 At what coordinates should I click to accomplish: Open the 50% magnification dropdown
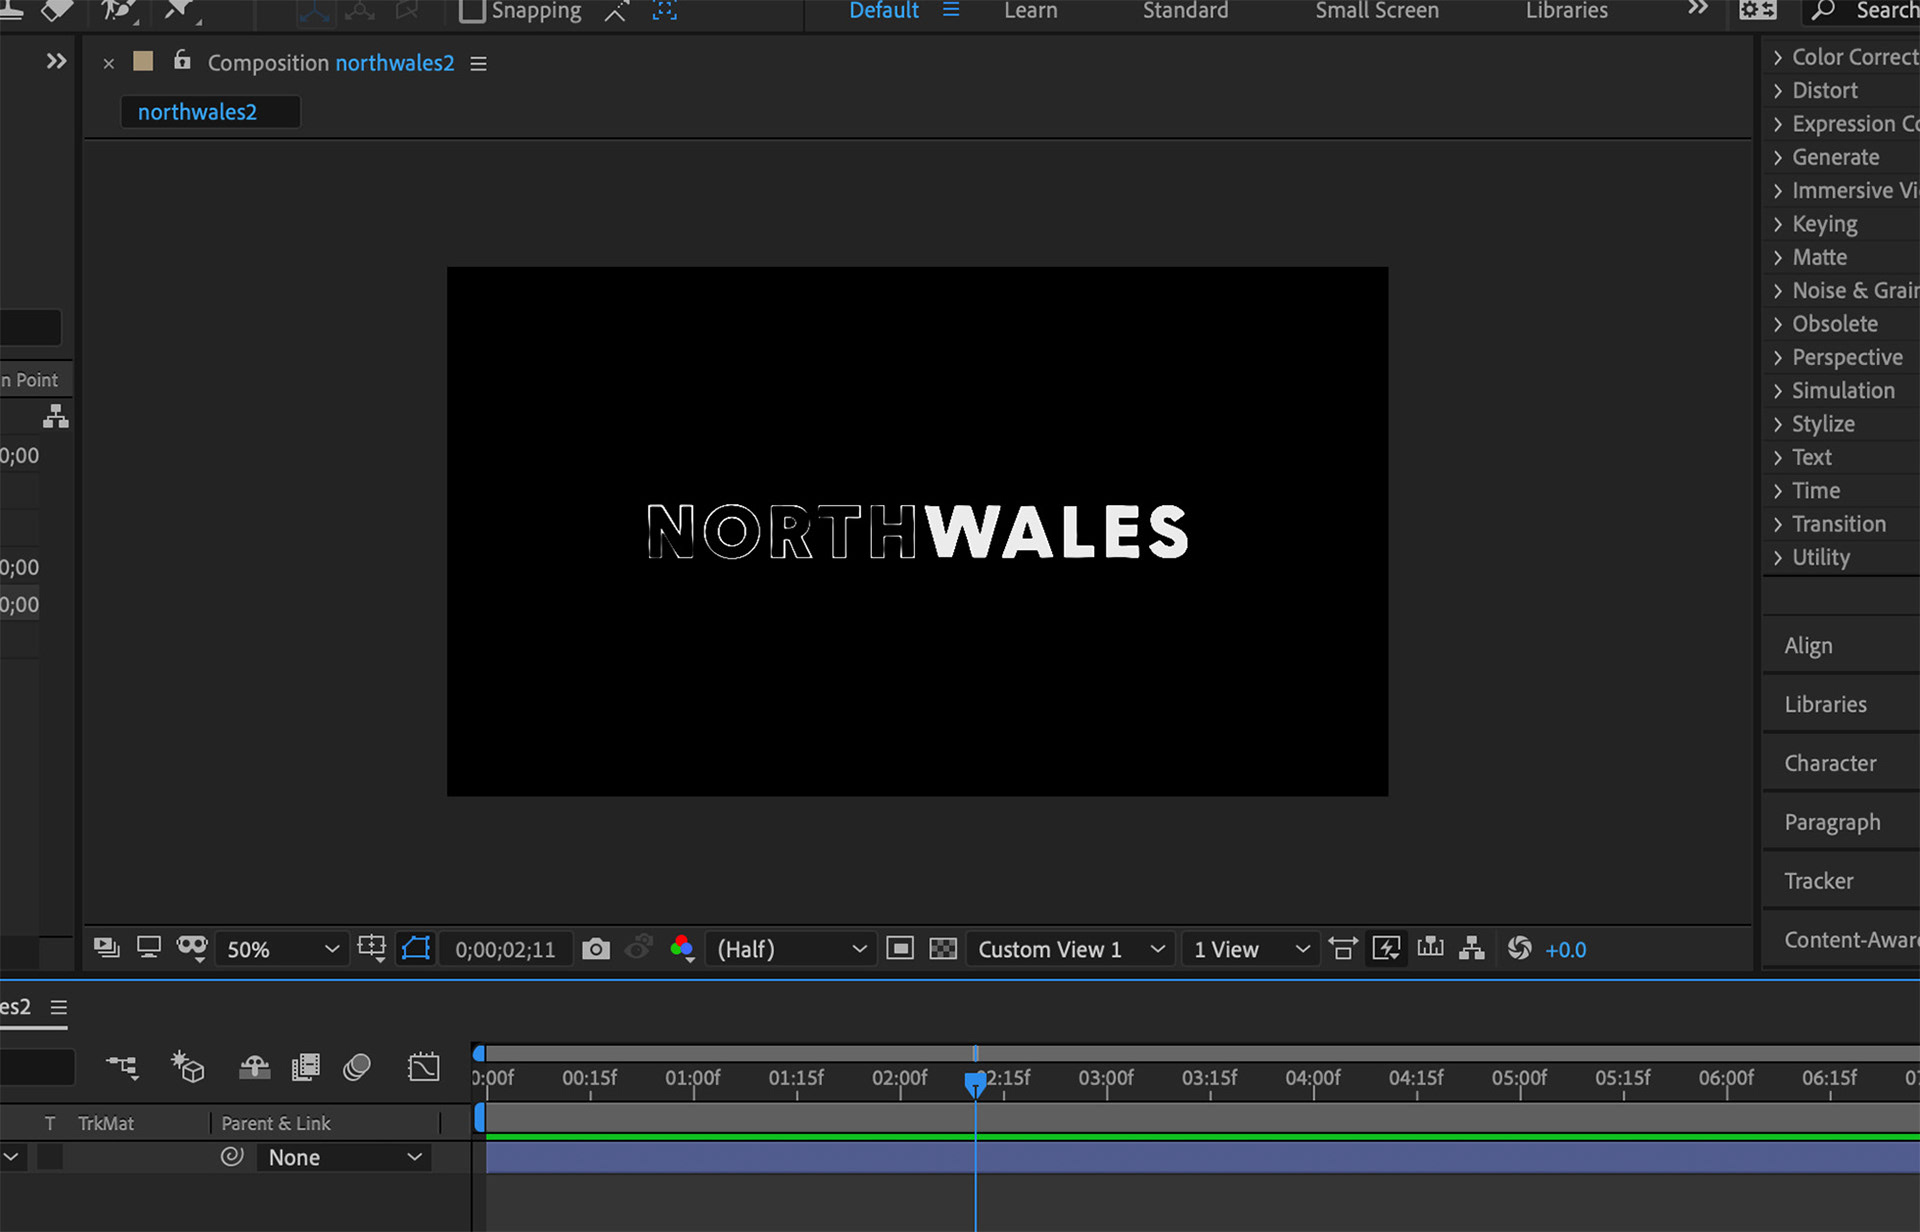click(x=282, y=949)
